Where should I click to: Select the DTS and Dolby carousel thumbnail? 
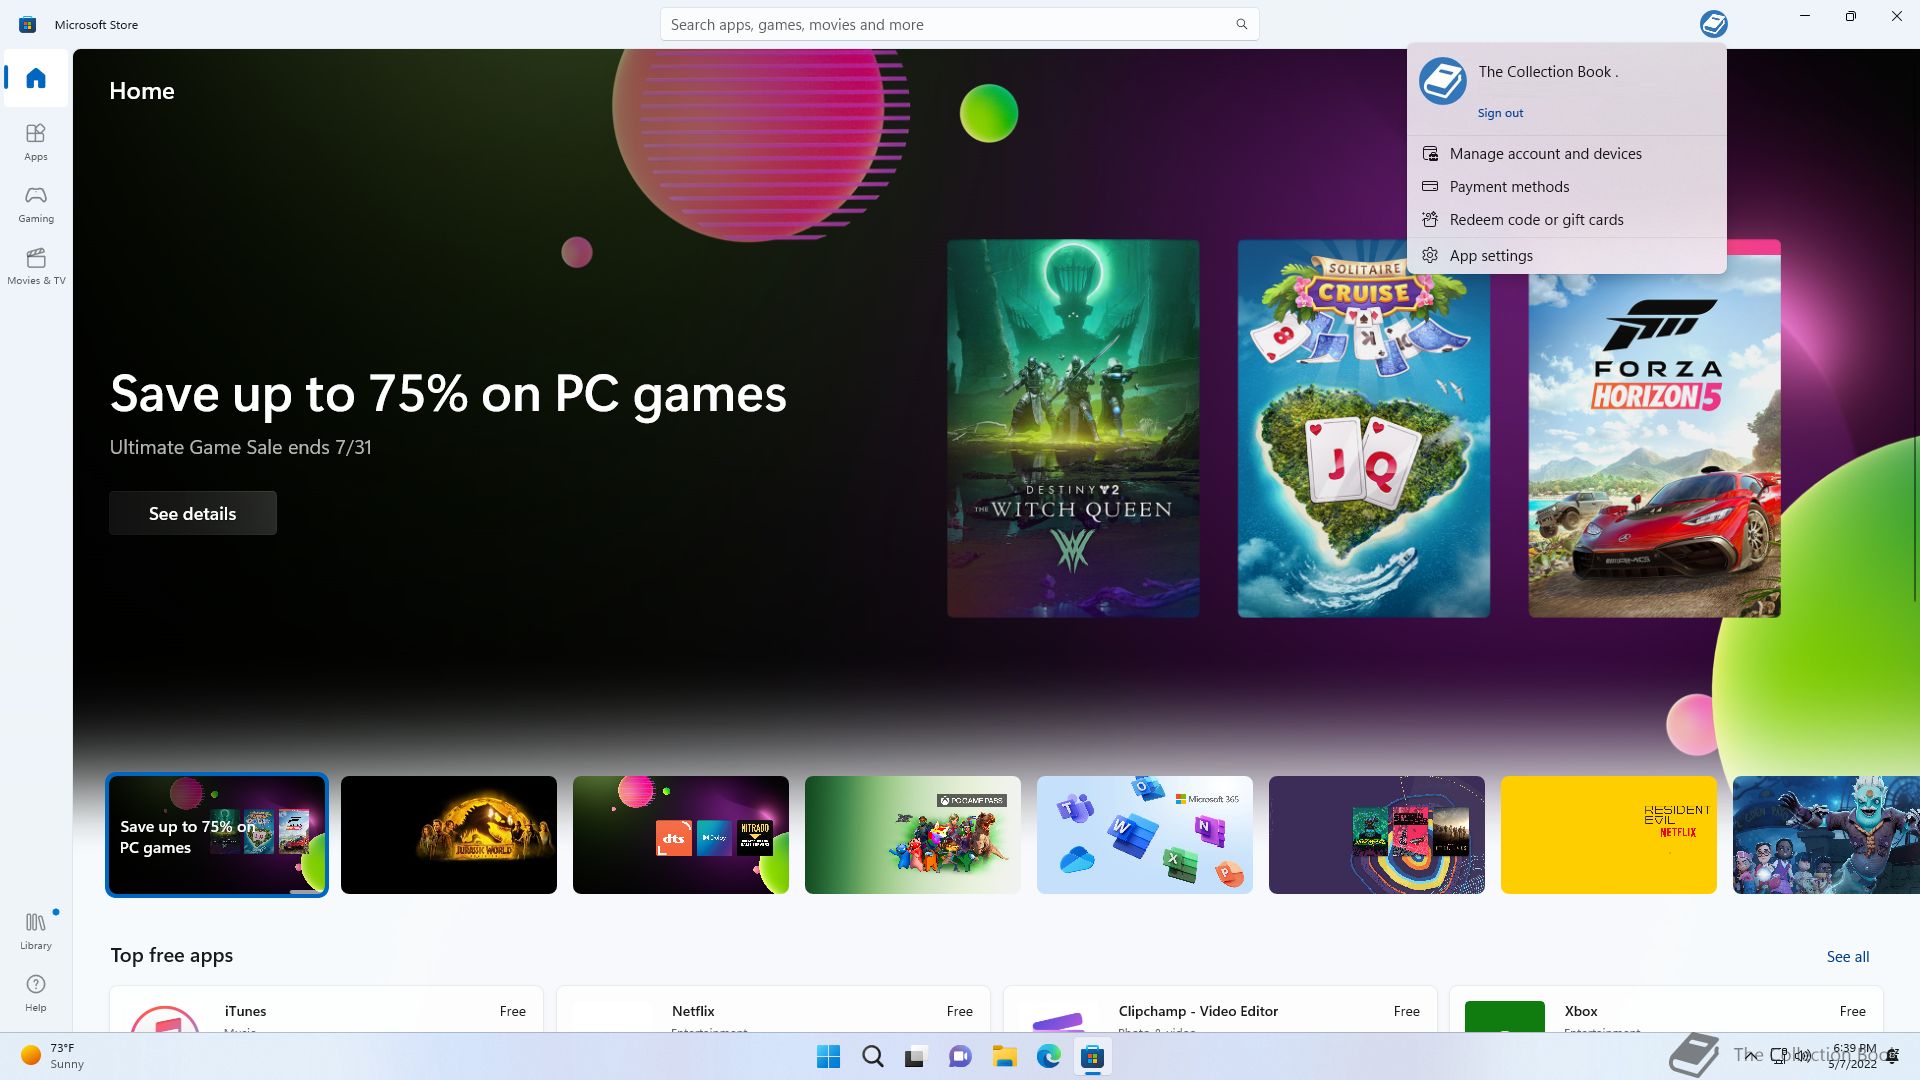click(x=681, y=835)
